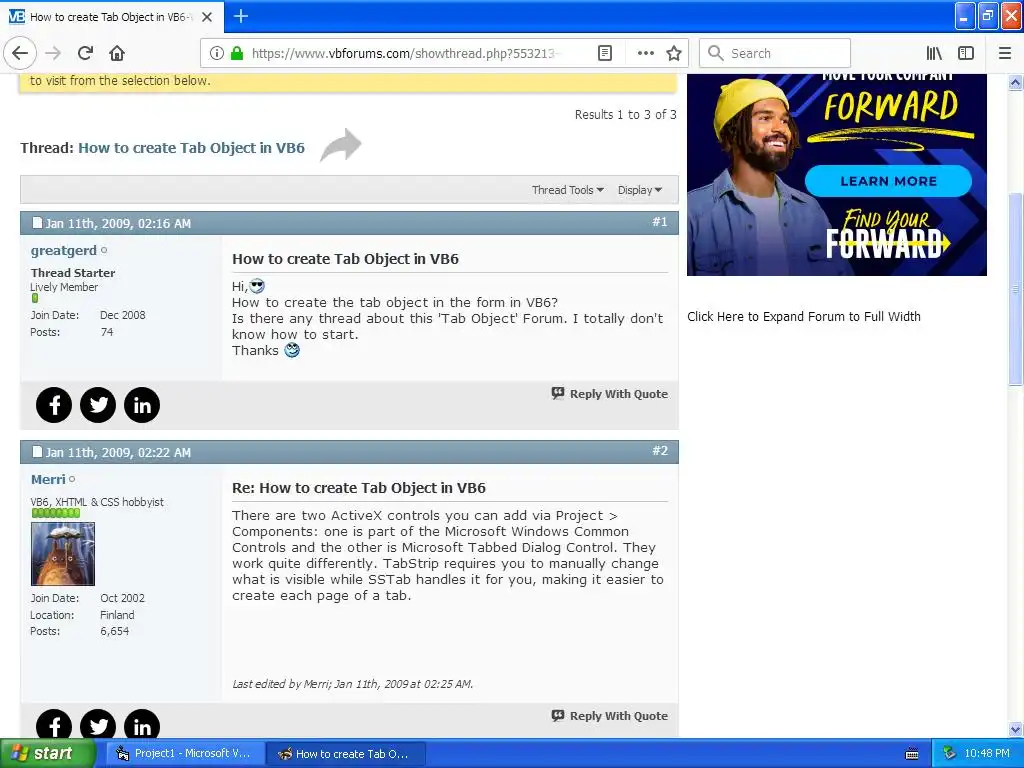
Task: Share post #2 on Twitter
Action: 98,724
